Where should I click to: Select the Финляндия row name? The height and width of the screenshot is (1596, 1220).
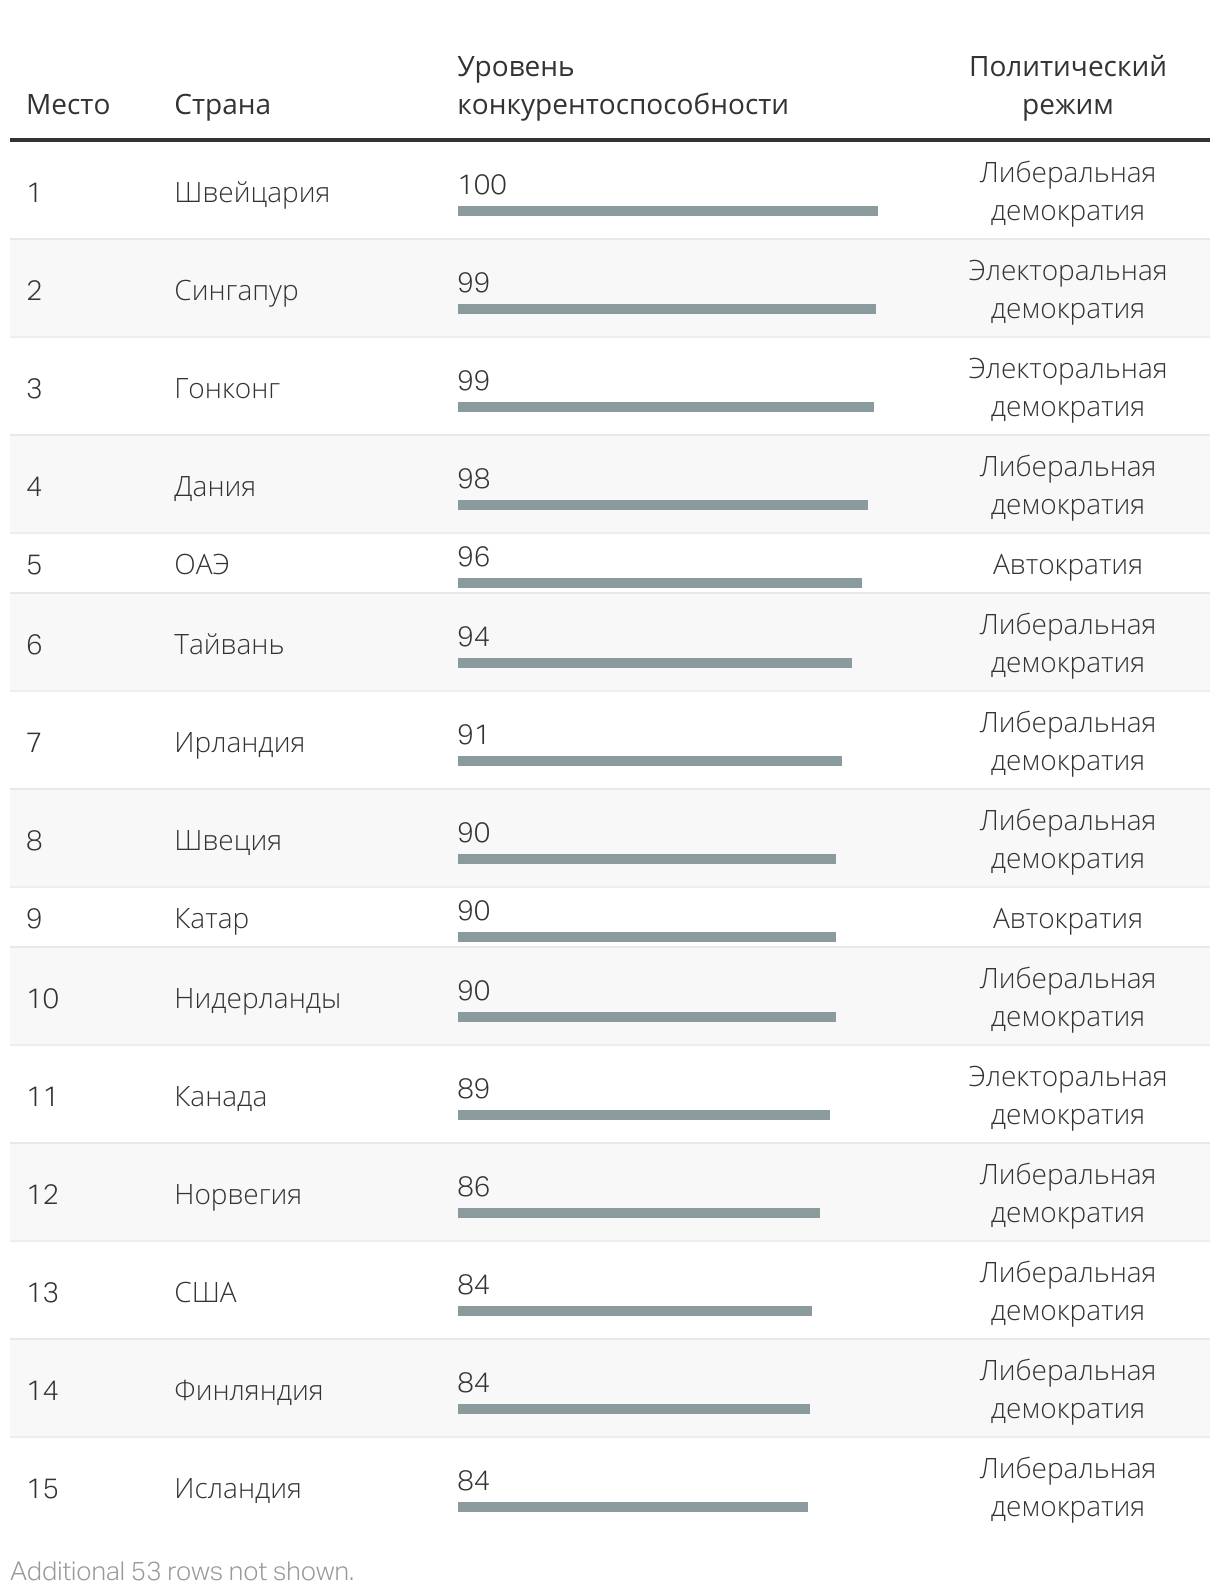248,1390
